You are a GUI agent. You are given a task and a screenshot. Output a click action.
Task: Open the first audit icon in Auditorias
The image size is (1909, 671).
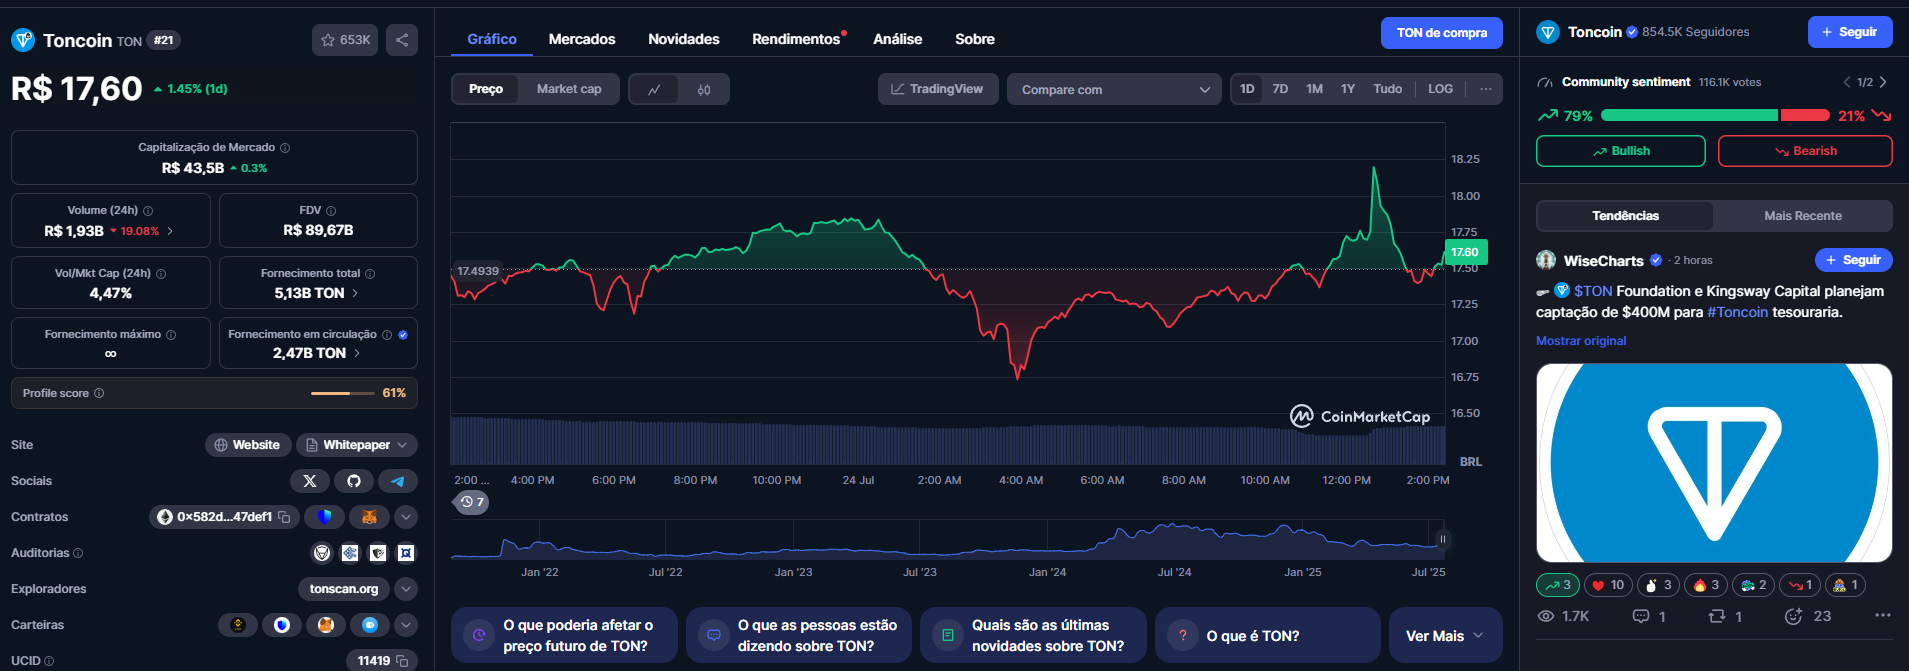click(322, 553)
